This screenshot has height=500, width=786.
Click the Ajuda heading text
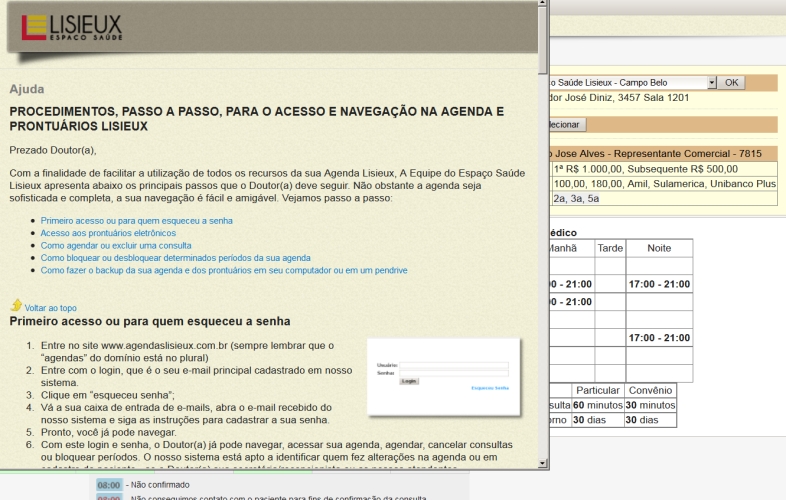coord(27,89)
